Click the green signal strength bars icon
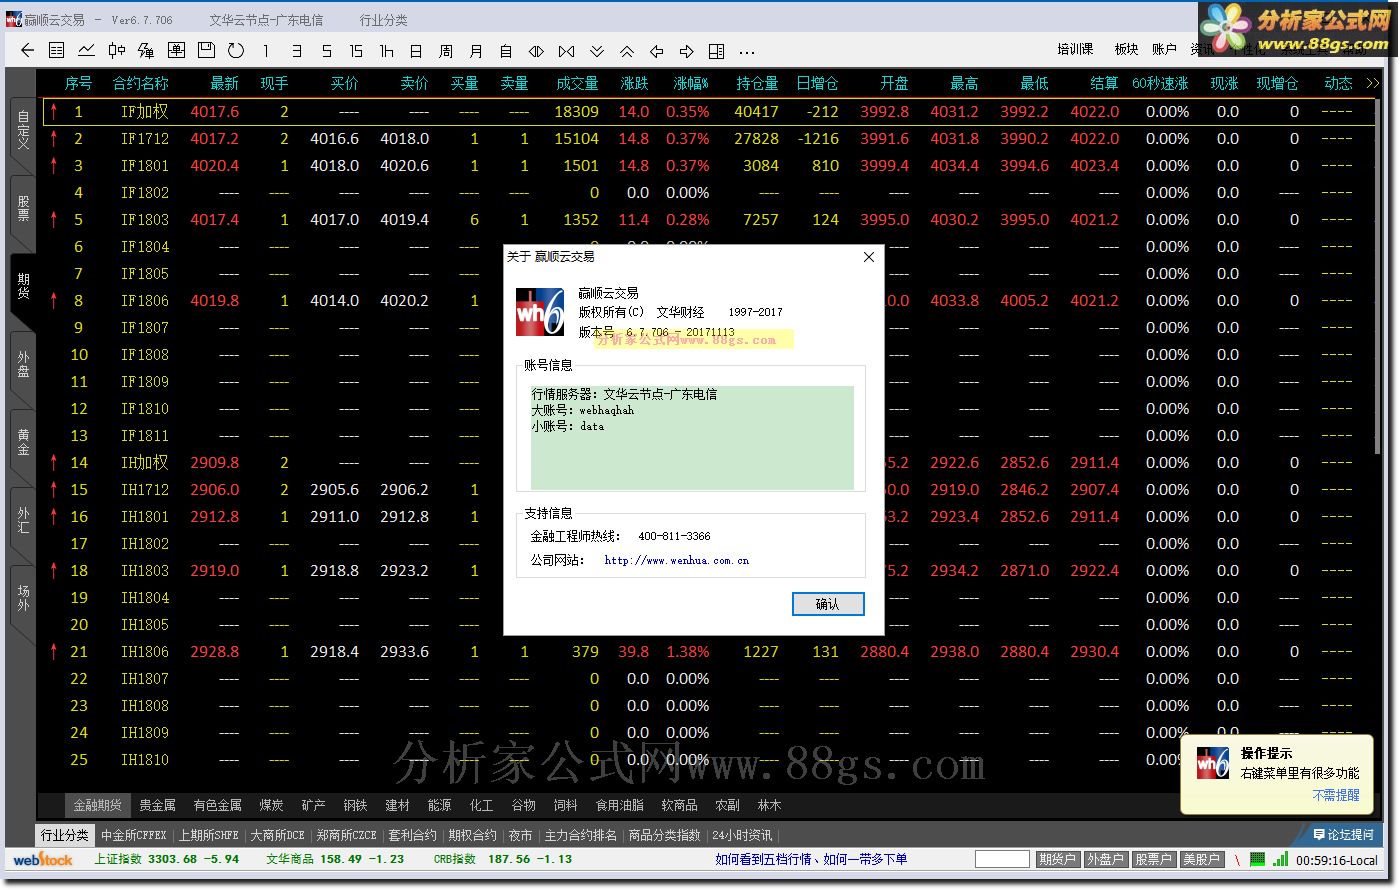This screenshot has height=890, width=1400. [x=1279, y=859]
